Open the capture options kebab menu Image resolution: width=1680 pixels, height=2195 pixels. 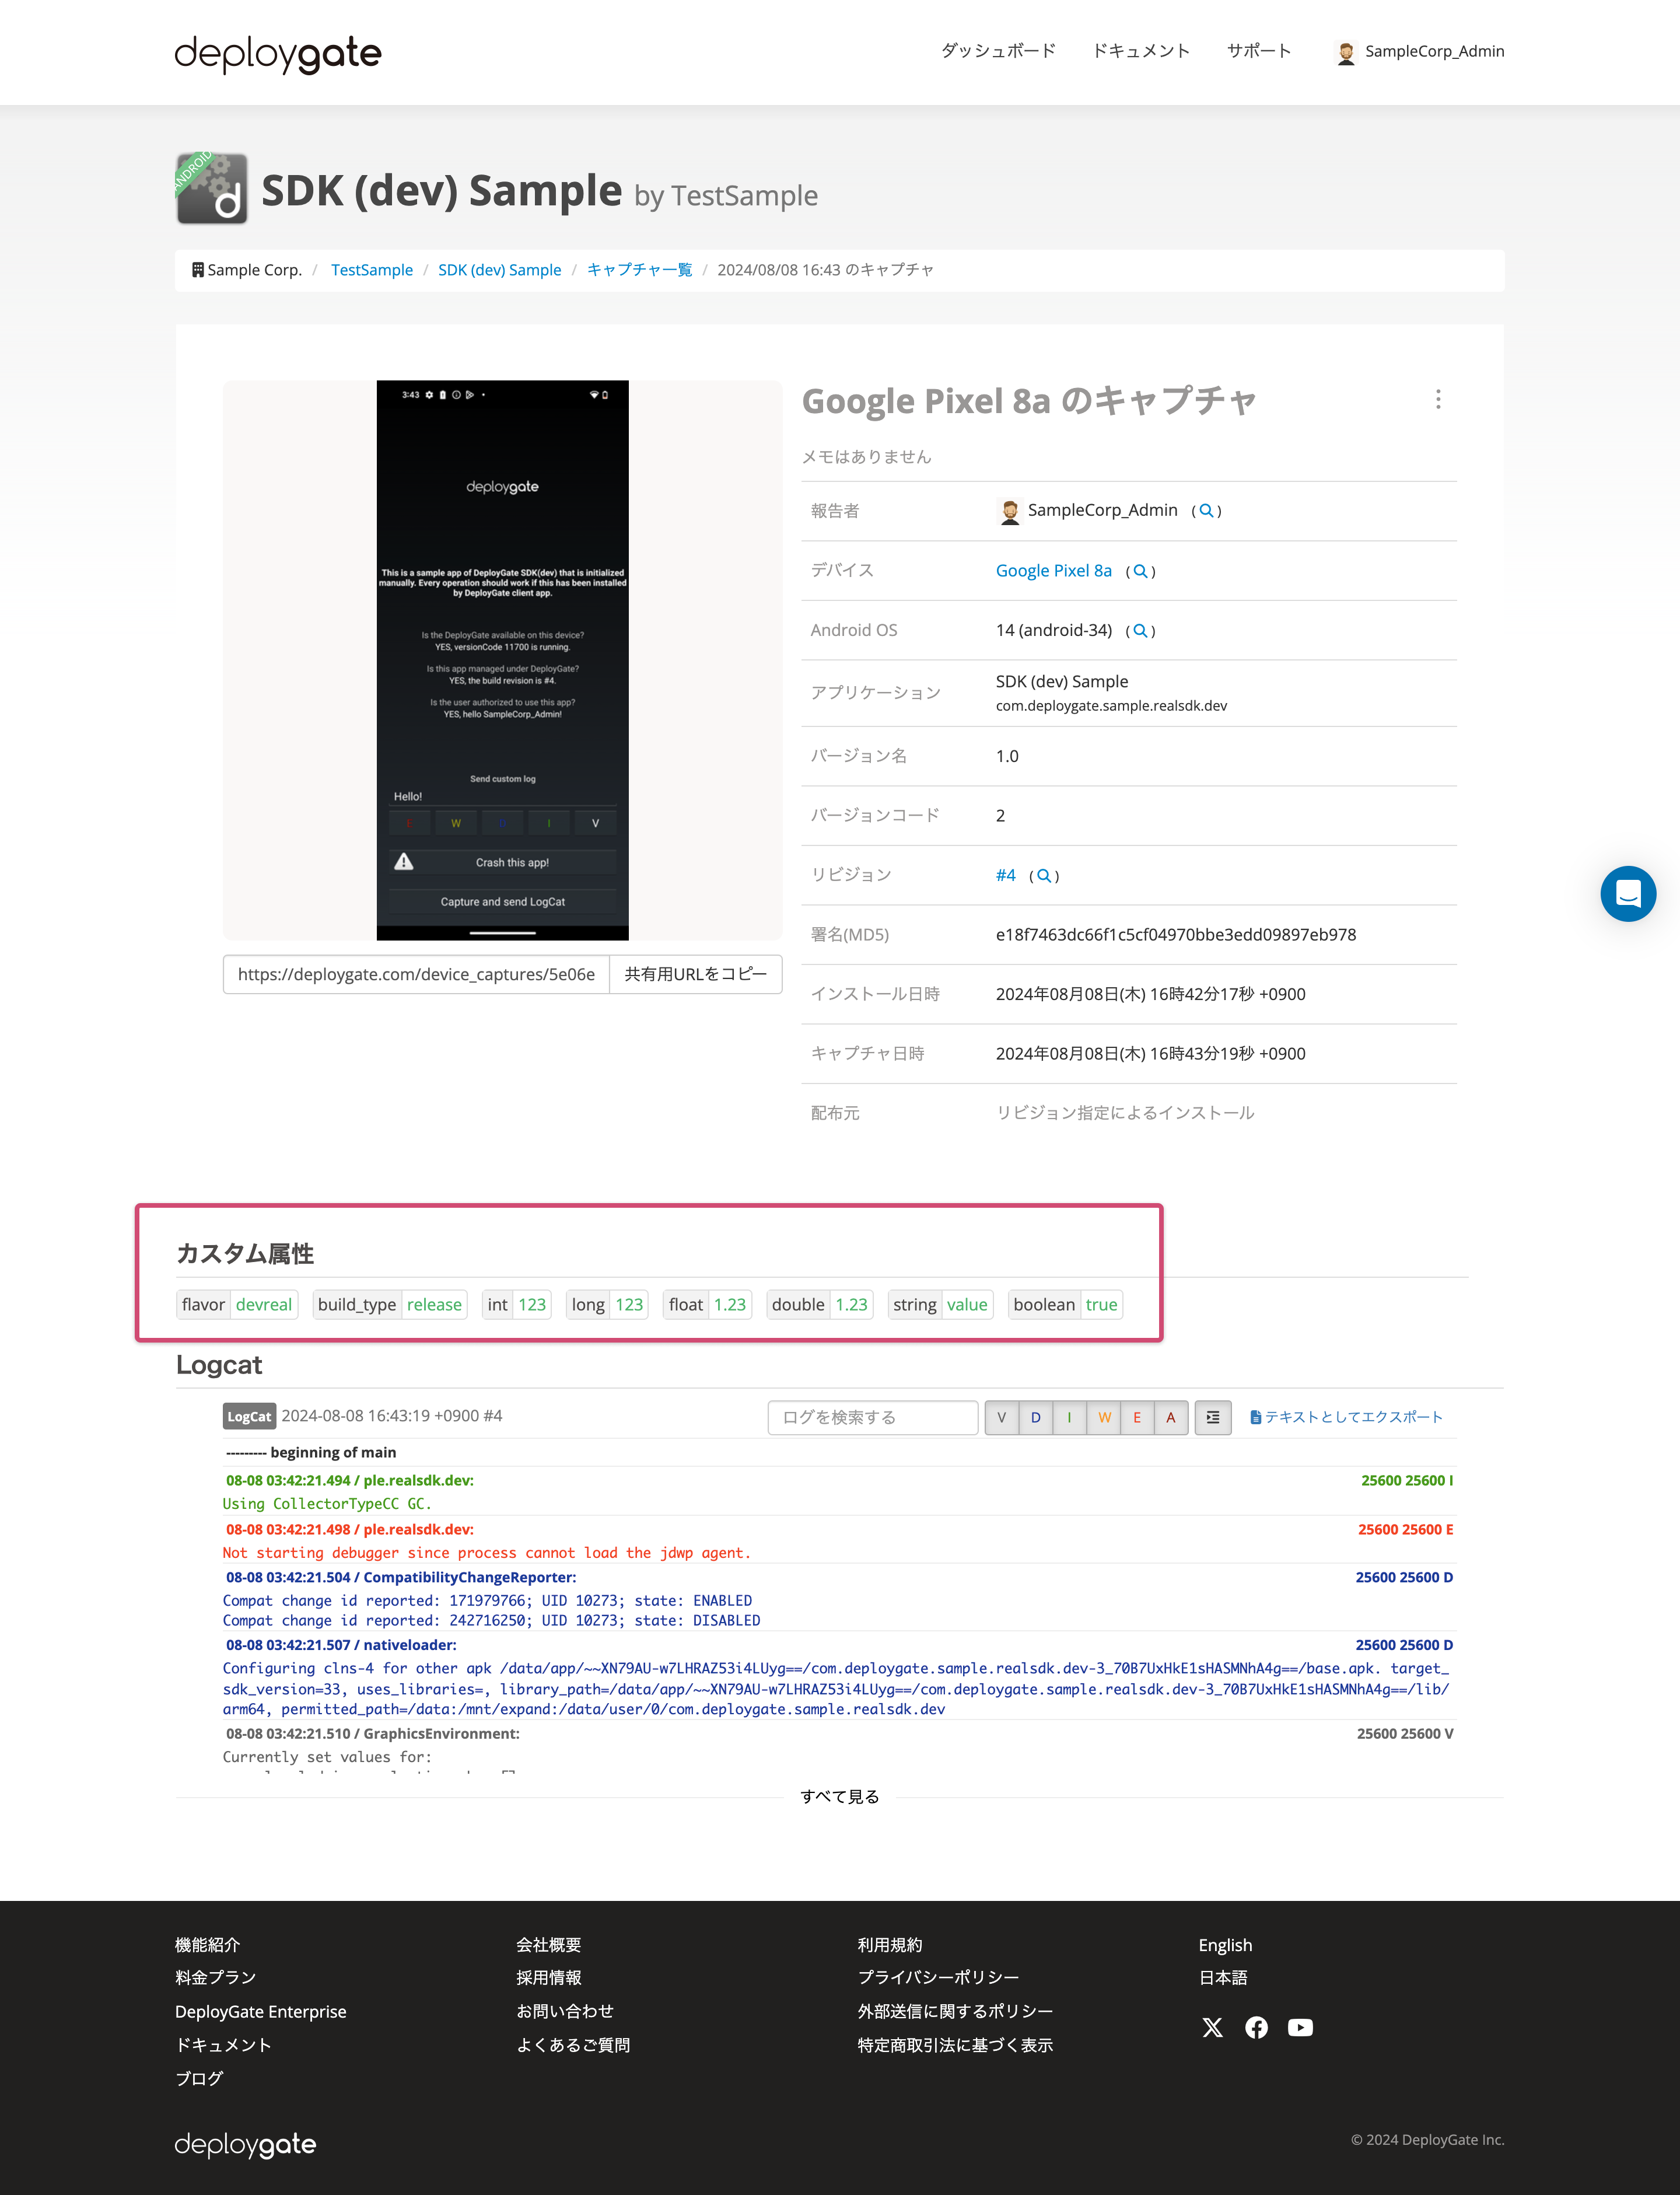click(1437, 400)
